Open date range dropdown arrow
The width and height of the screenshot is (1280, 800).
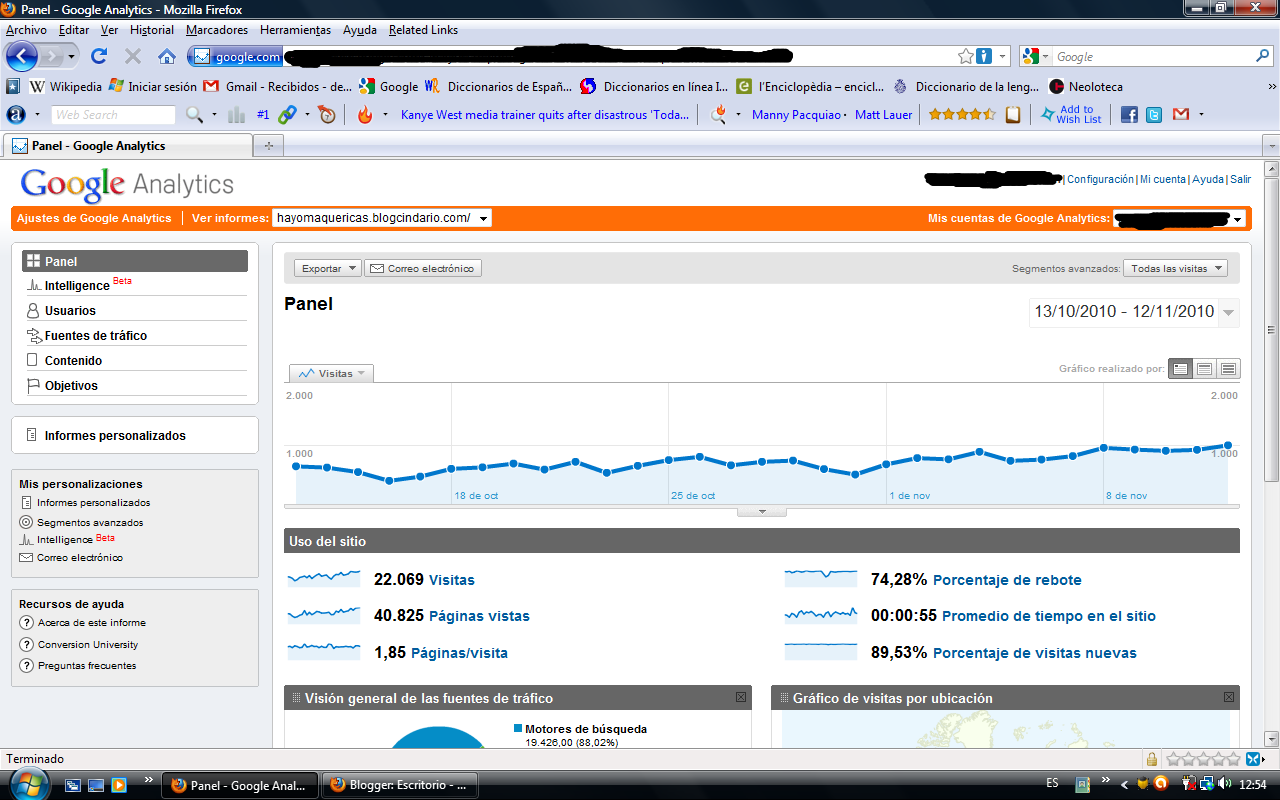click(1229, 312)
